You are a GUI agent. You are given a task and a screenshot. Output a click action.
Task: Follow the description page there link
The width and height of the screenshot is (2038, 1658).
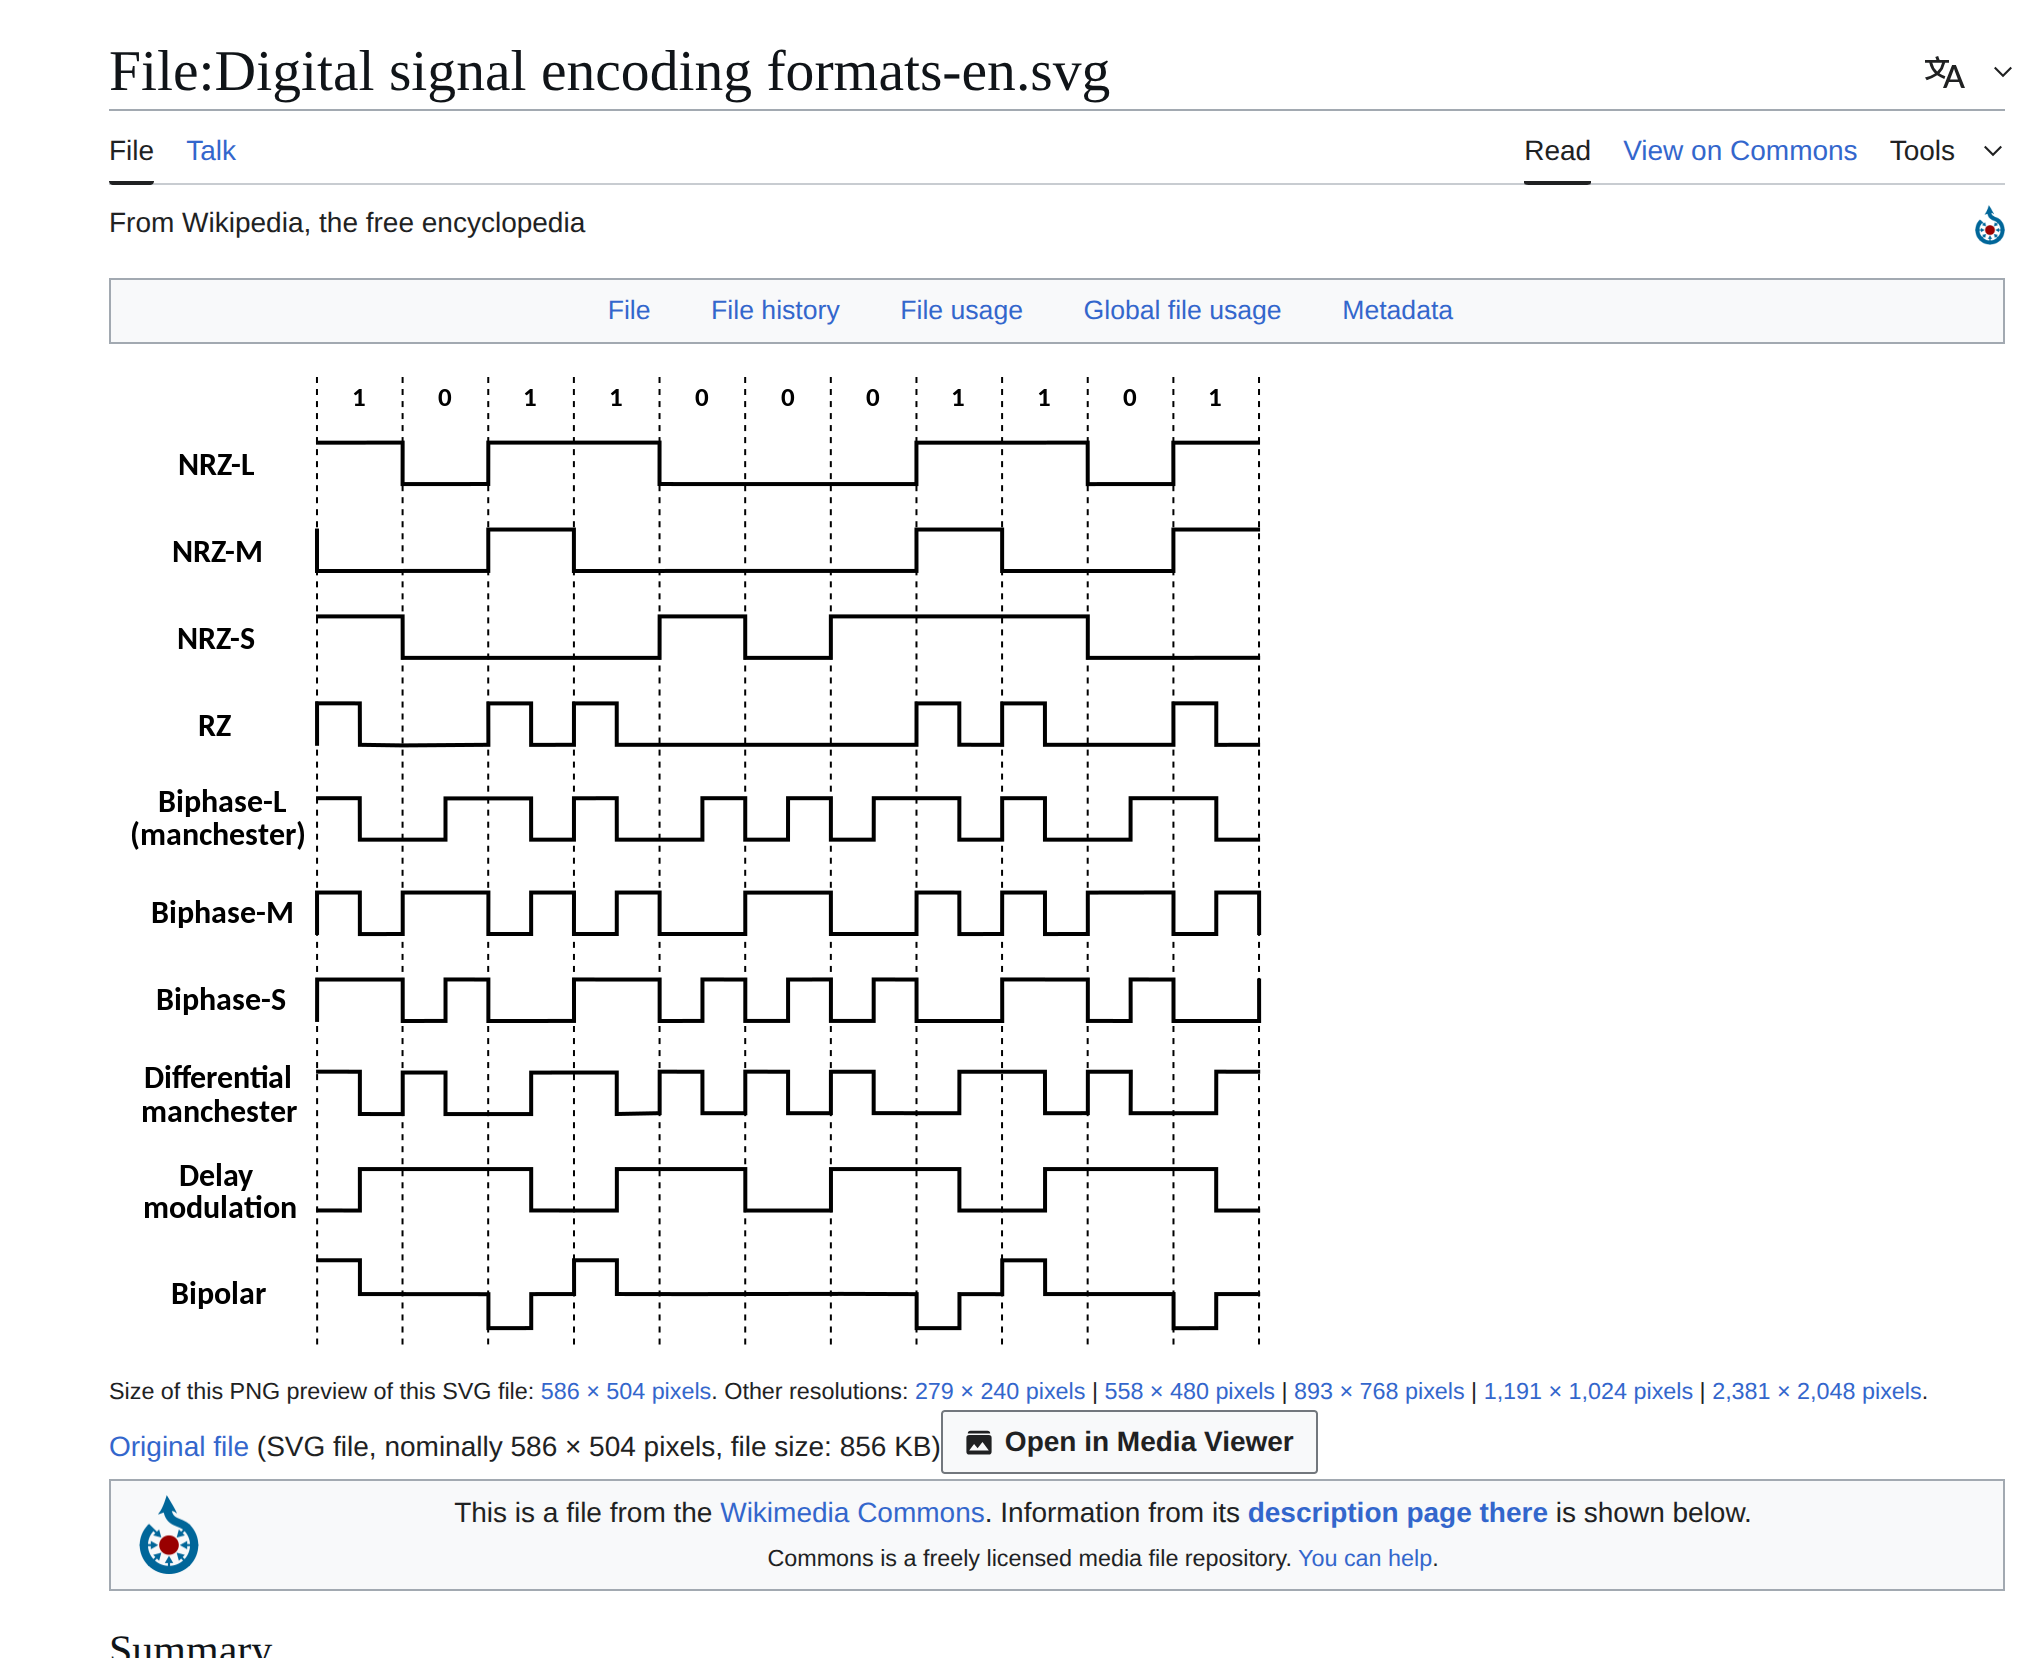pos(1397,1513)
